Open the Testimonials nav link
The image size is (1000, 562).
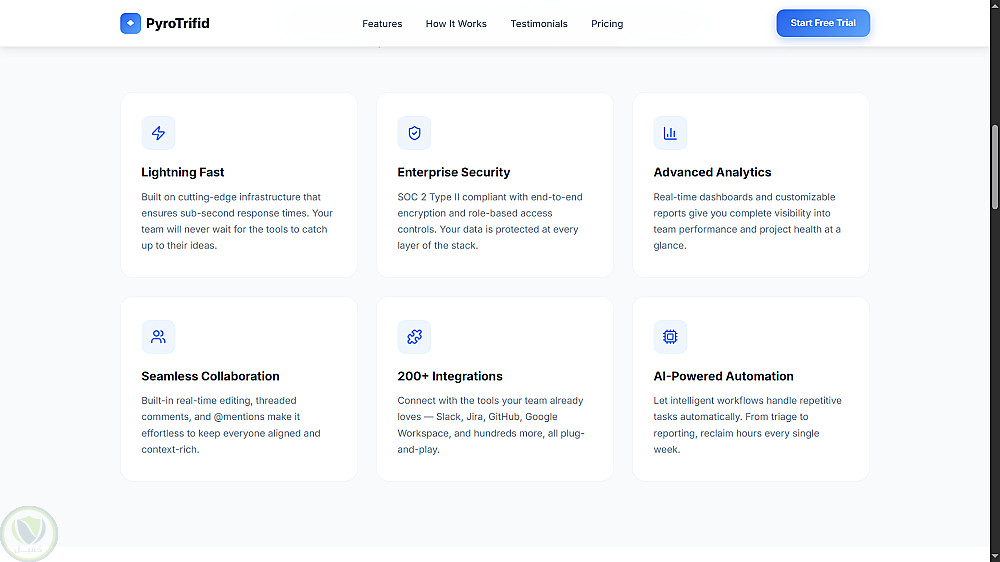coord(539,24)
